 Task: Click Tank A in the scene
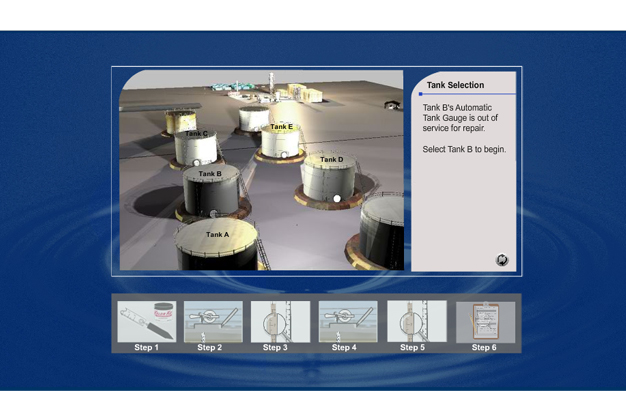pyautogui.click(x=216, y=246)
